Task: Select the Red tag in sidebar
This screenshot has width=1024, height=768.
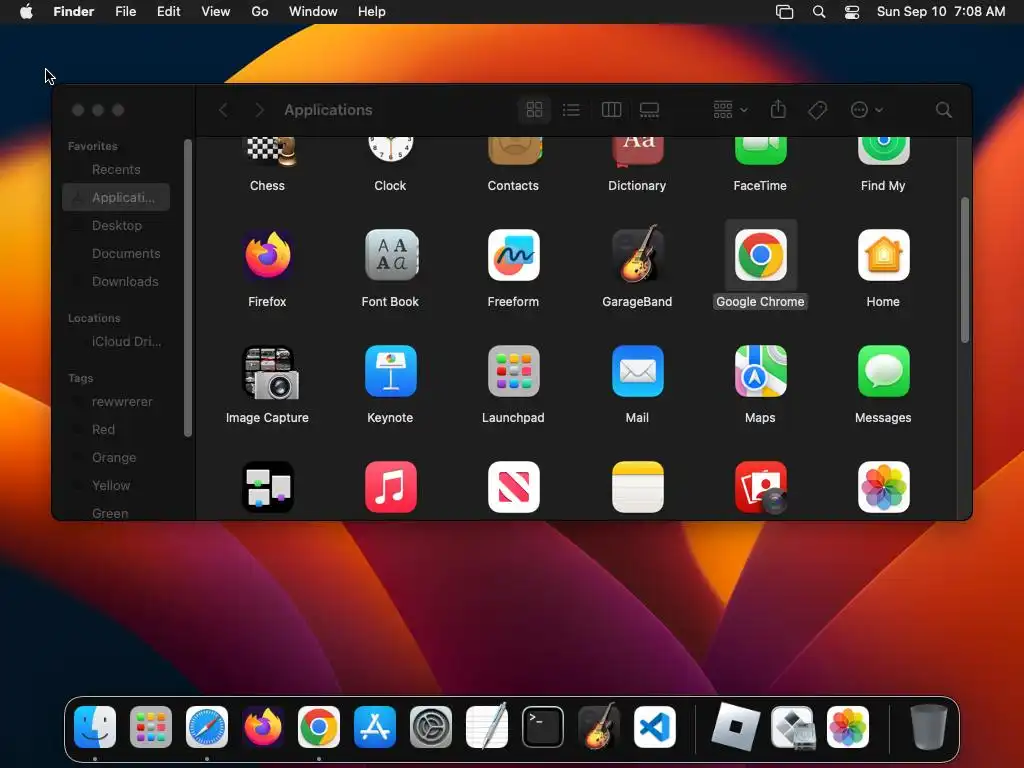Action: coord(116,430)
